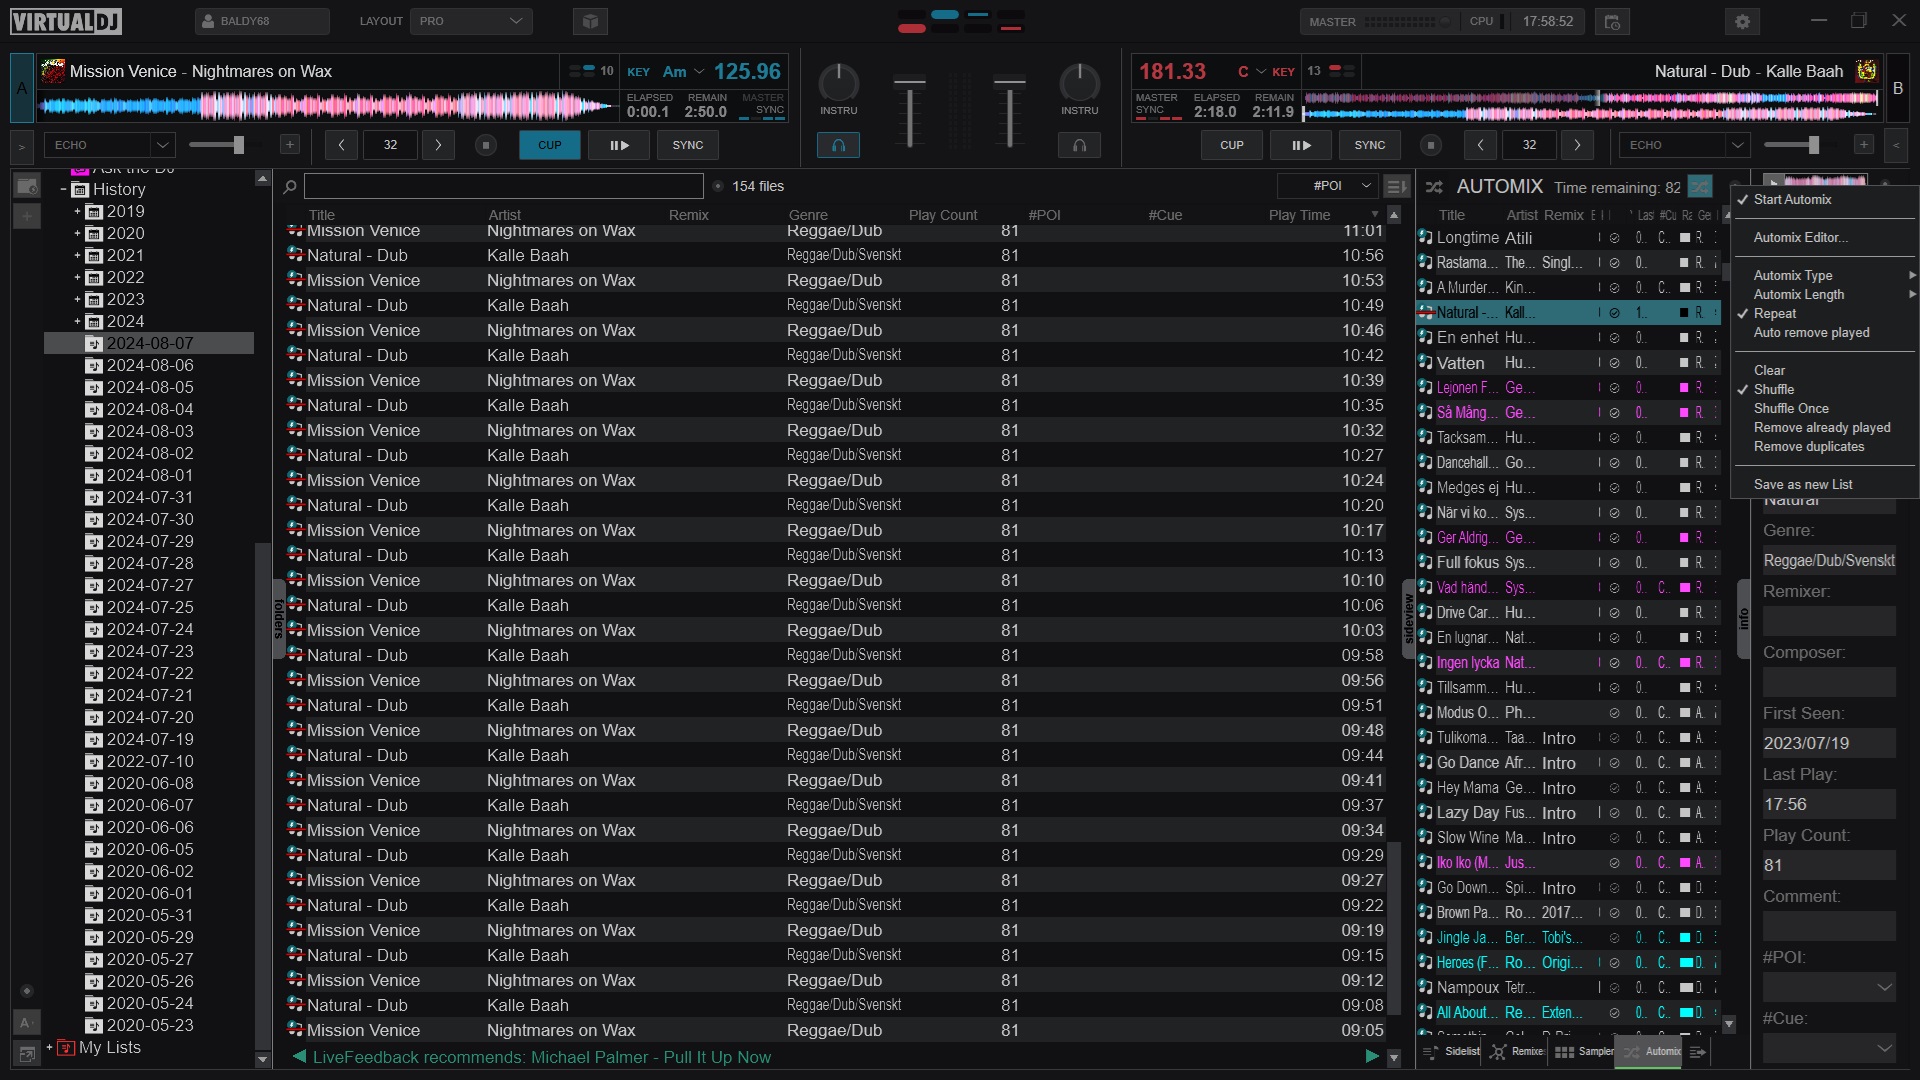Toggle deck B SYNC button

tap(1370, 145)
